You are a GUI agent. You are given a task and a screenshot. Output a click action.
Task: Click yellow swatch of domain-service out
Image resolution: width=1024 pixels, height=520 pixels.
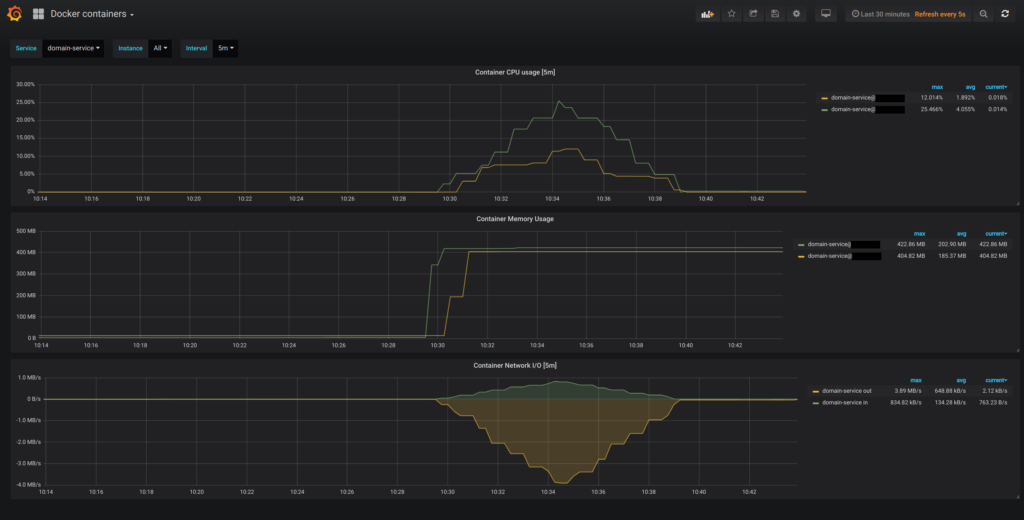pyautogui.click(x=815, y=391)
